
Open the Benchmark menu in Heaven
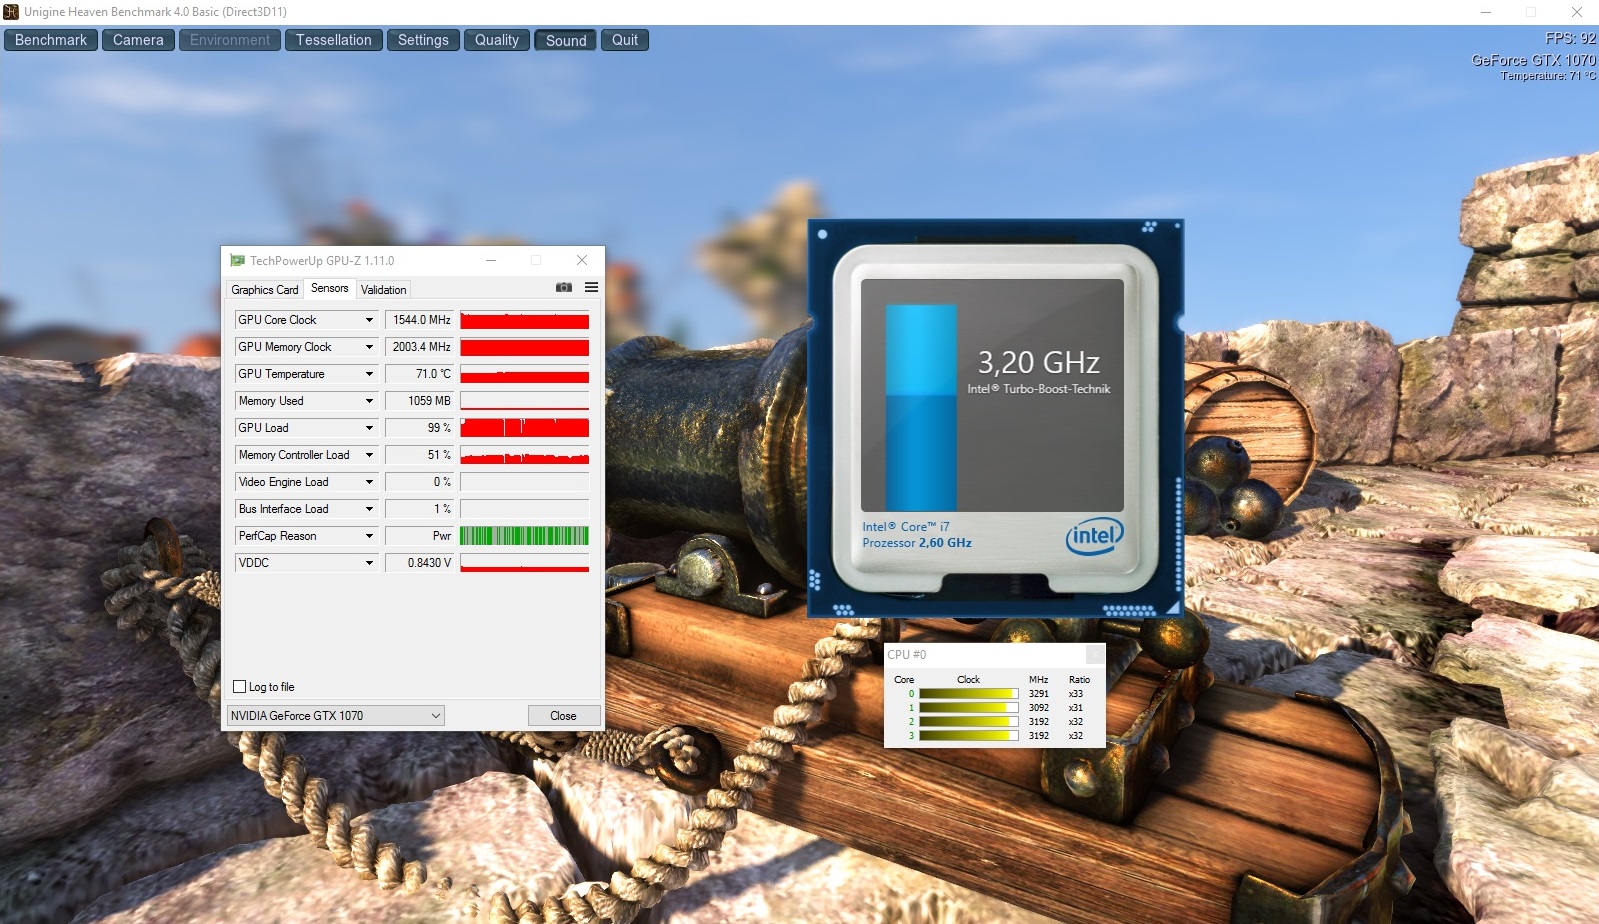pyautogui.click(x=51, y=40)
